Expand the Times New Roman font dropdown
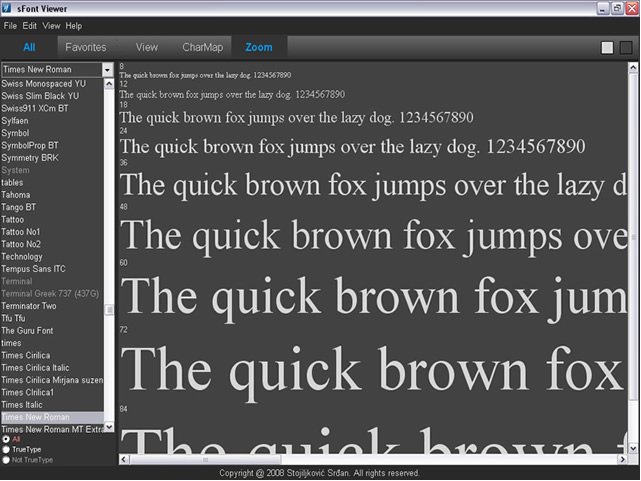The width and height of the screenshot is (641, 481). 108,70
